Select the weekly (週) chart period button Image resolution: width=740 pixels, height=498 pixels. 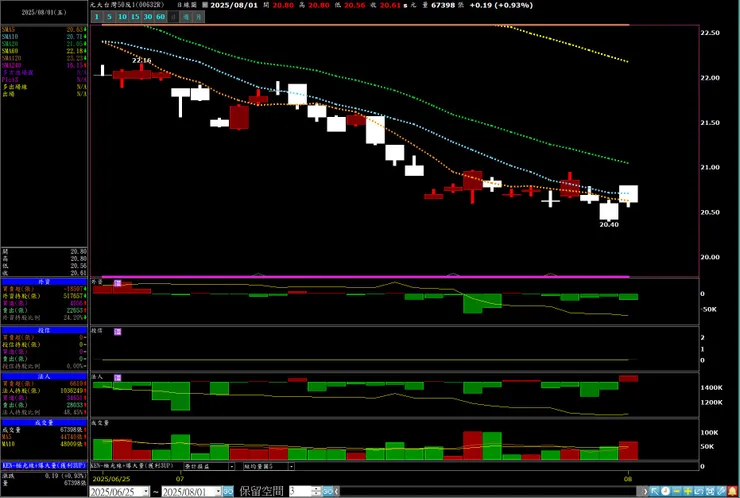[x=186, y=17]
